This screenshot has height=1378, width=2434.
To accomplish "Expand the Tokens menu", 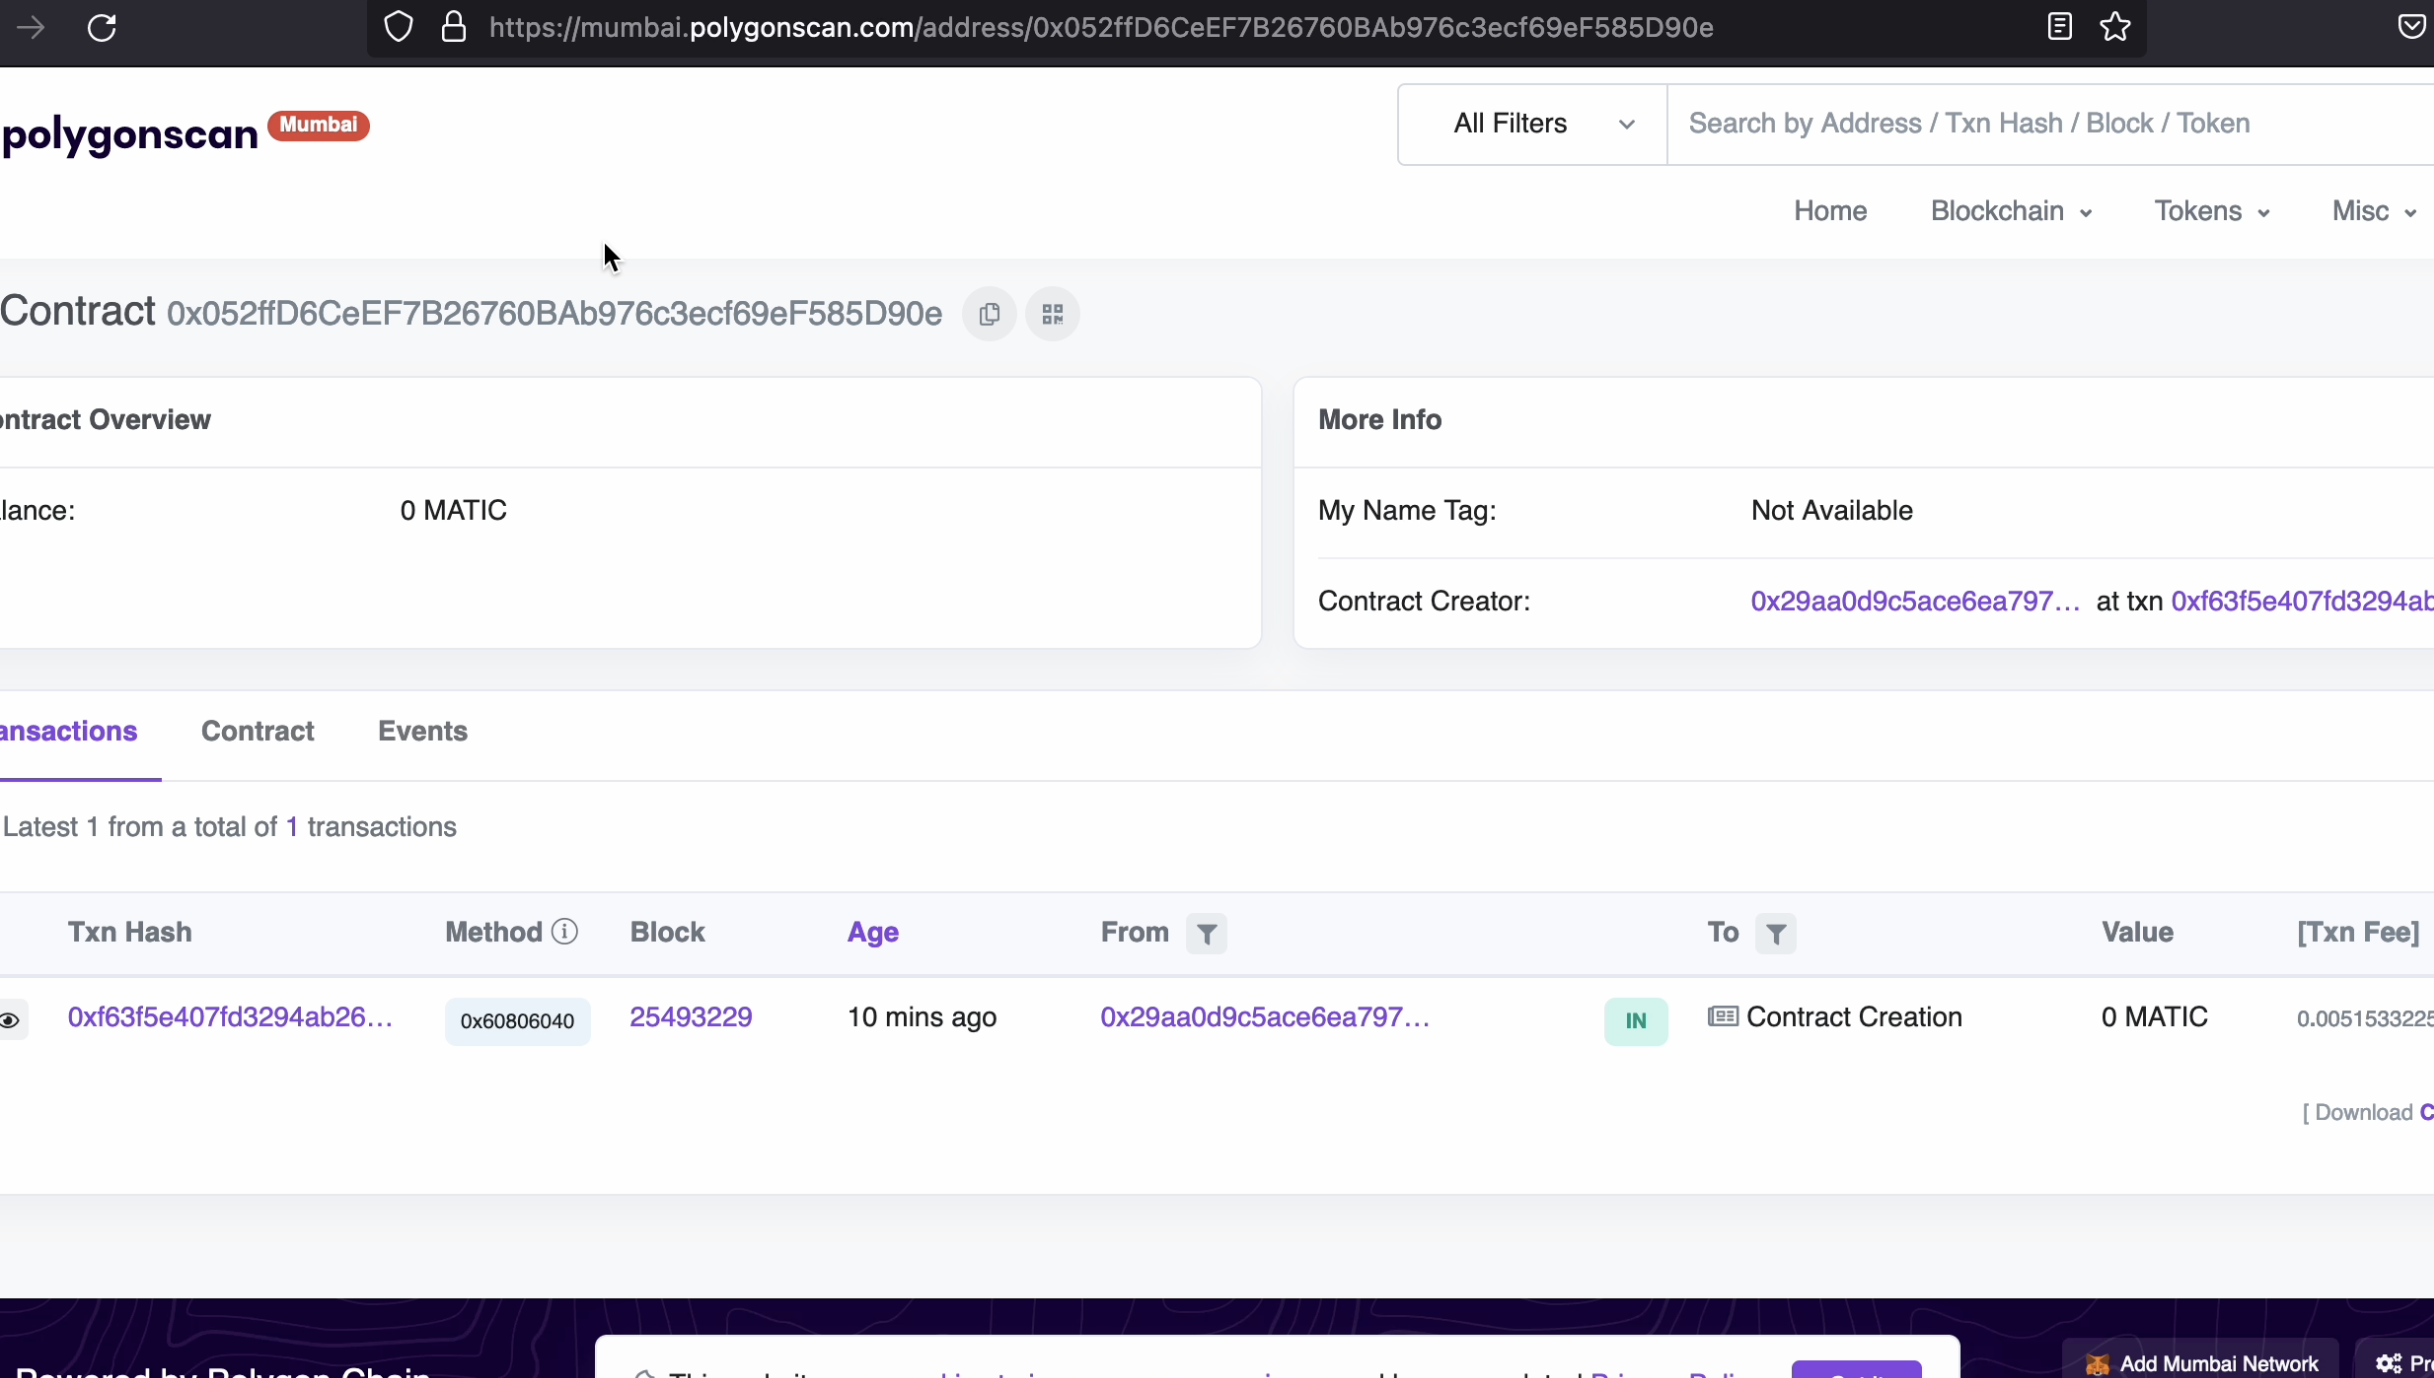I will pyautogui.click(x=2212, y=211).
